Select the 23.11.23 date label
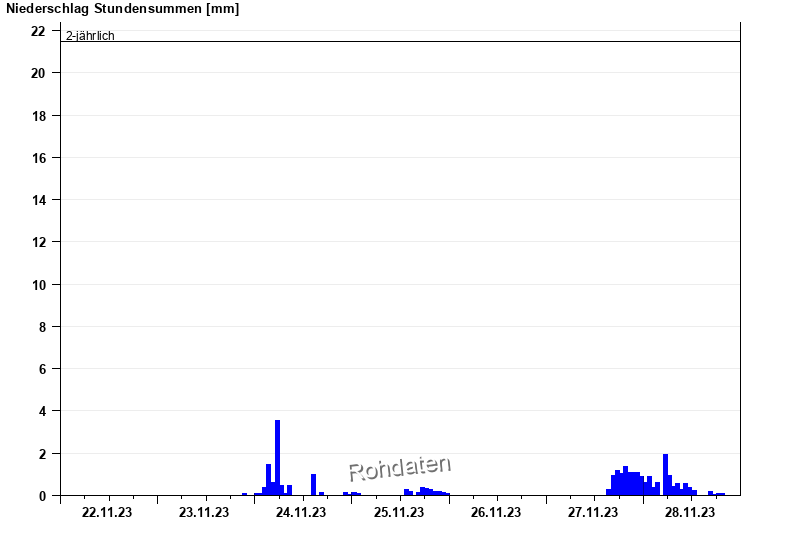800x550 pixels. [x=204, y=513]
